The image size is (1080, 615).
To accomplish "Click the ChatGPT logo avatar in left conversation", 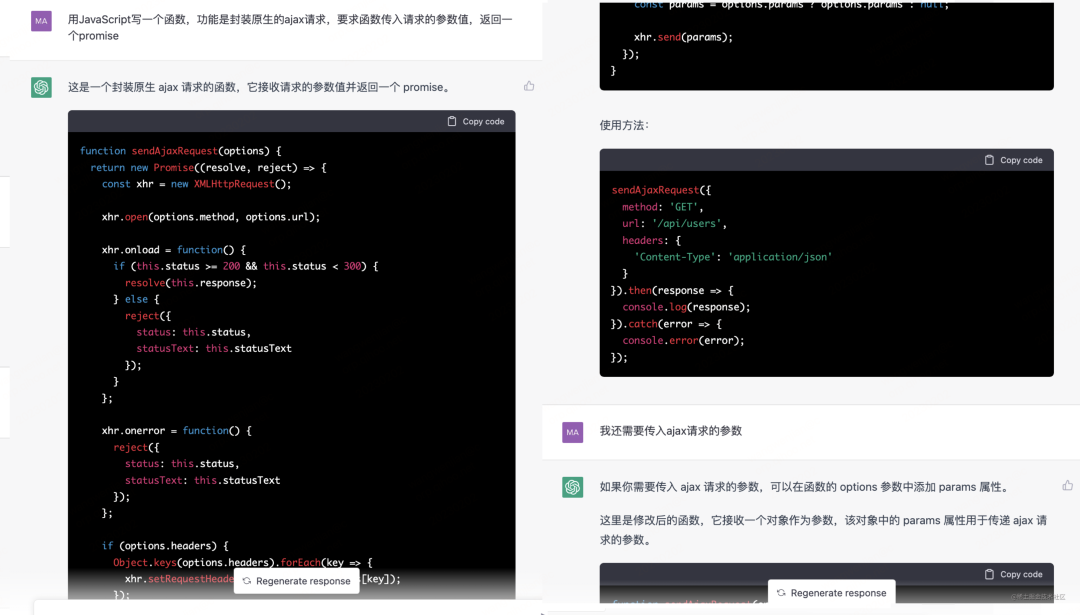I will [41, 87].
